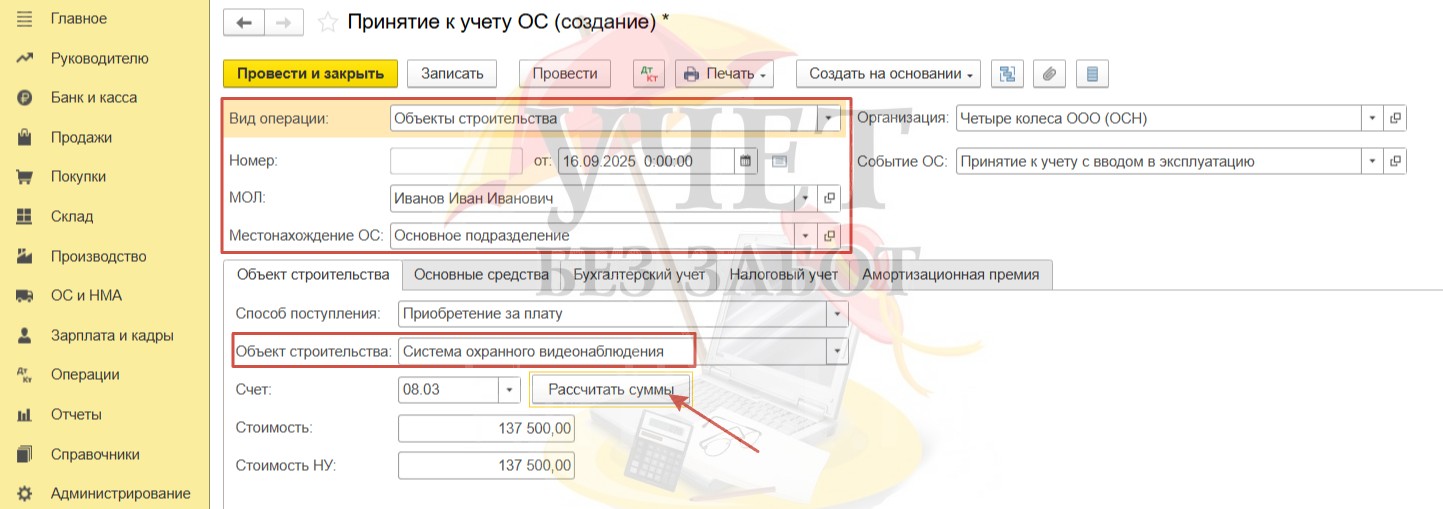
Task: Expand Способ поступления dropdown
Action: coord(836,314)
